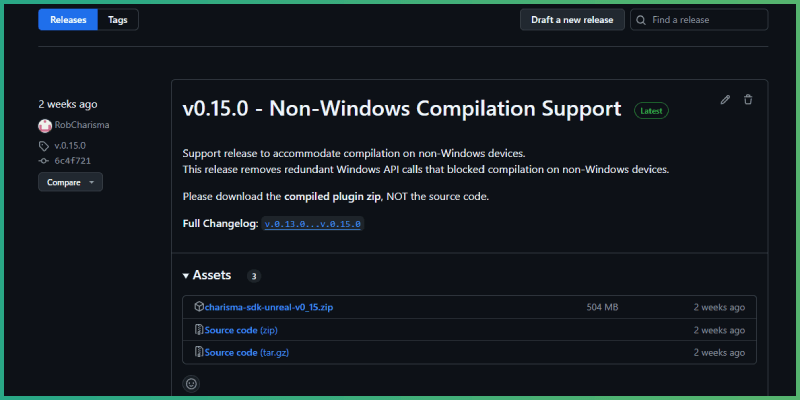The image size is (800, 400).
Task: Click the pencil icon to edit release
Action: [x=725, y=100]
